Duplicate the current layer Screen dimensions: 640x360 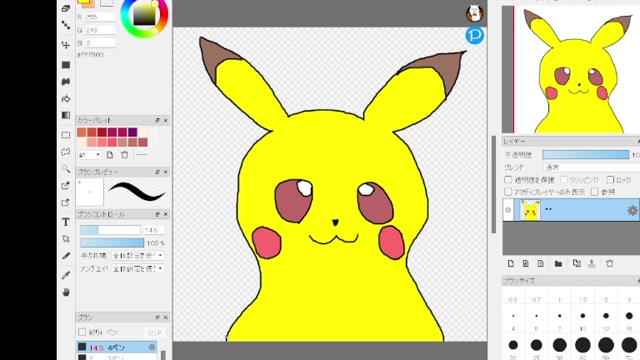[x=576, y=264]
